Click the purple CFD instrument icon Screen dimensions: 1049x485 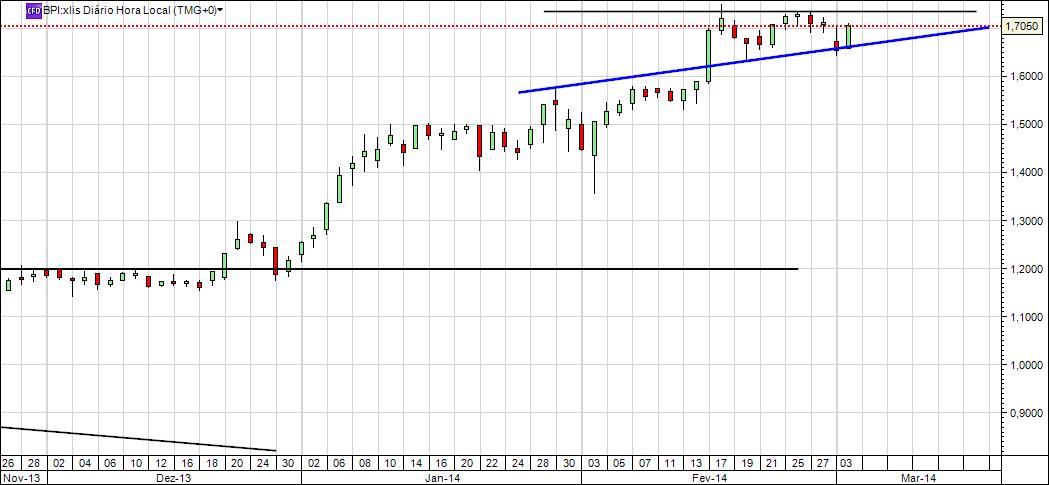[x=33, y=10]
